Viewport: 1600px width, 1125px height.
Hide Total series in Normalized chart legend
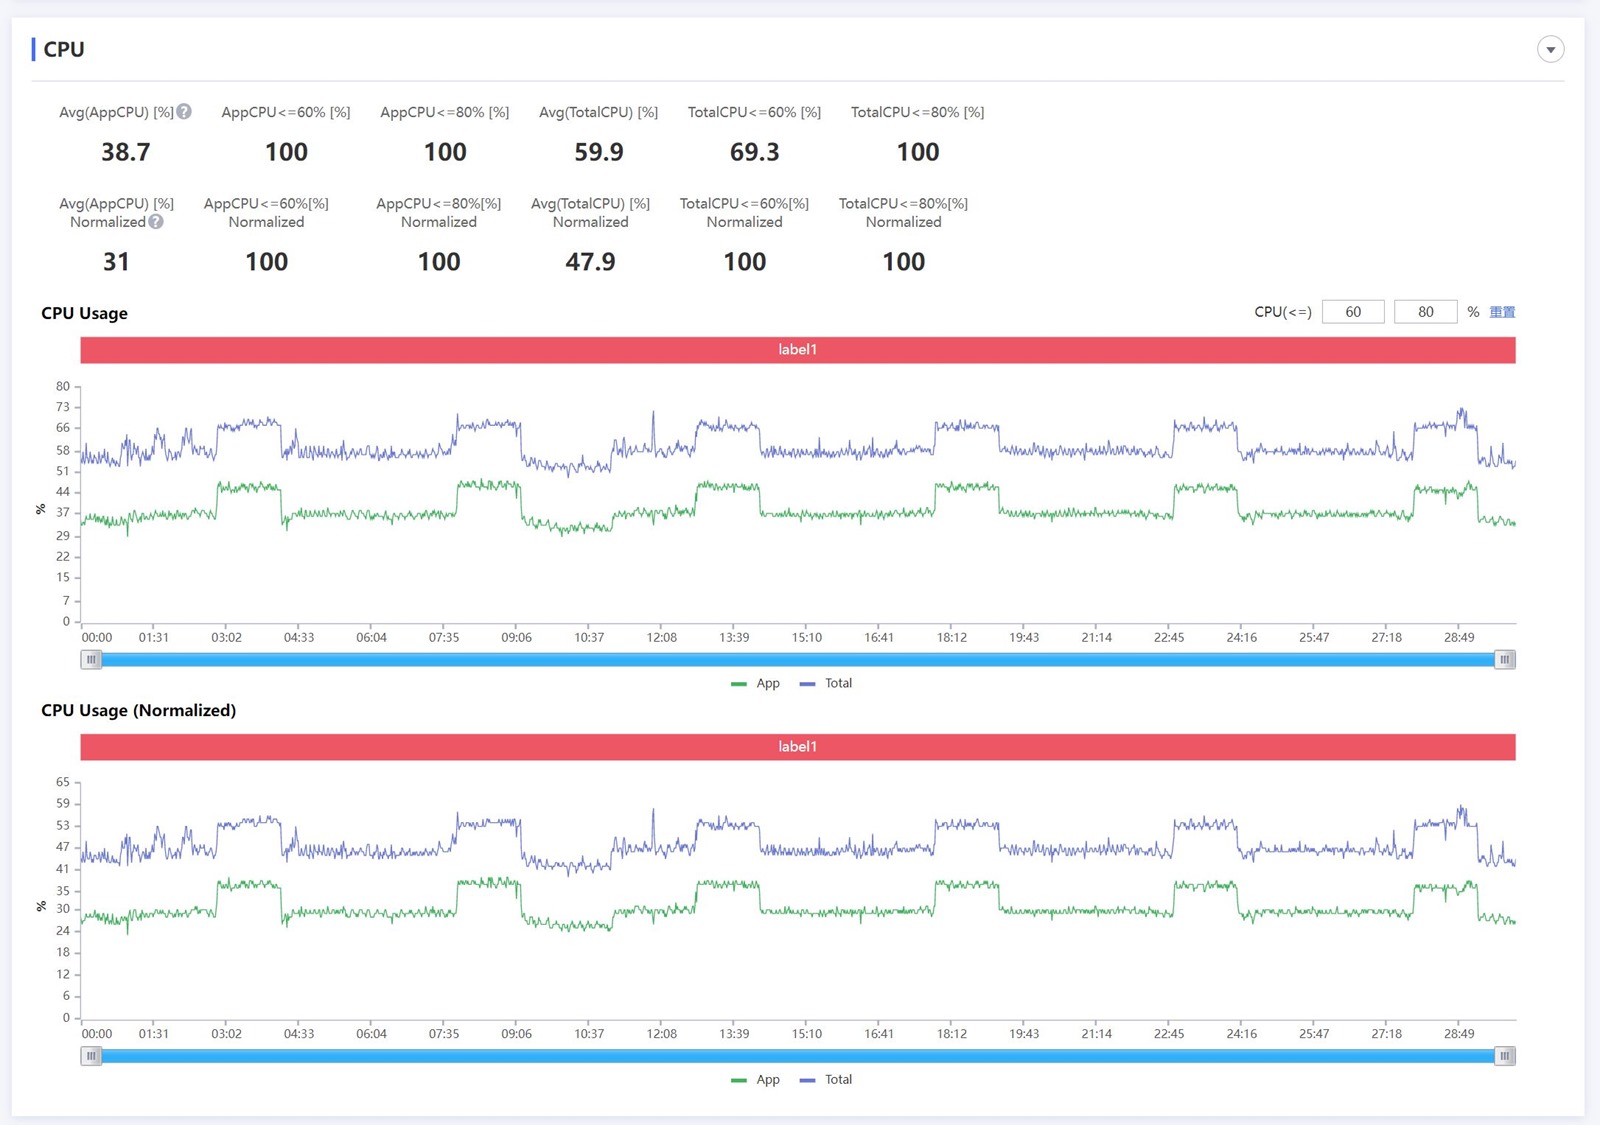click(x=827, y=1080)
